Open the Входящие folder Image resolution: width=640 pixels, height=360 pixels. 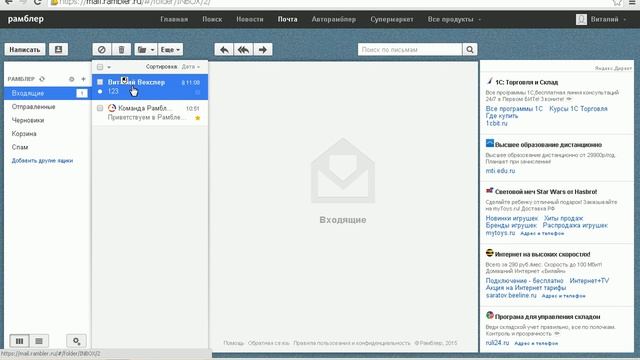pos(47,93)
